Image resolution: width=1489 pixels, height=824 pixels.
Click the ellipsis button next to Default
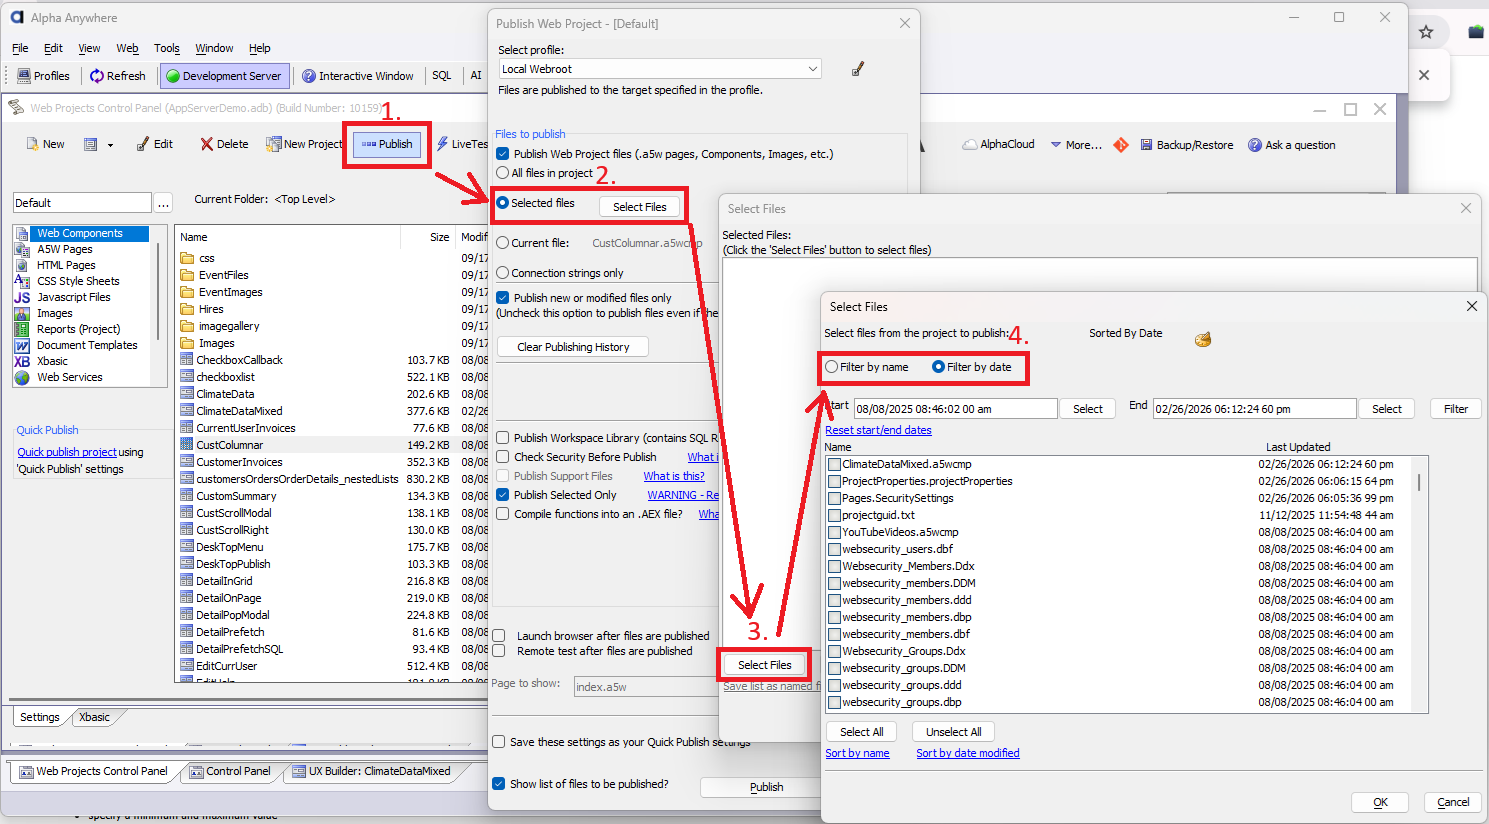point(163,203)
